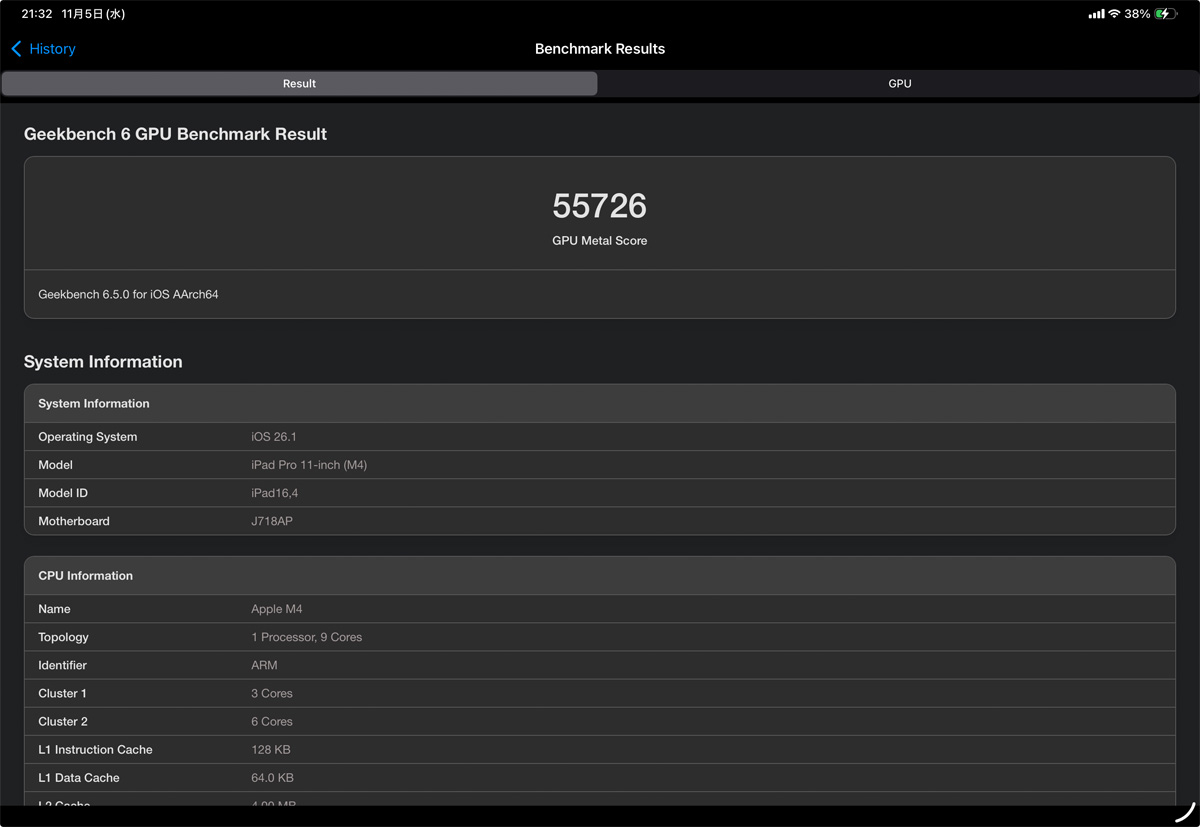The height and width of the screenshot is (827, 1200).
Task: Open the GPU tab
Action: point(899,84)
